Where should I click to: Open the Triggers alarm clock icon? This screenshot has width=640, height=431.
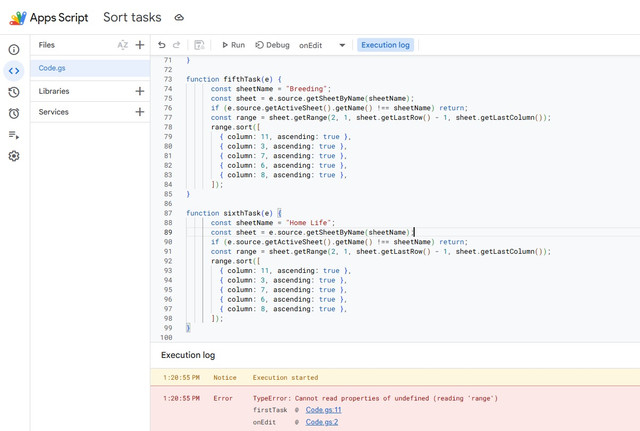(x=14, y=113)
